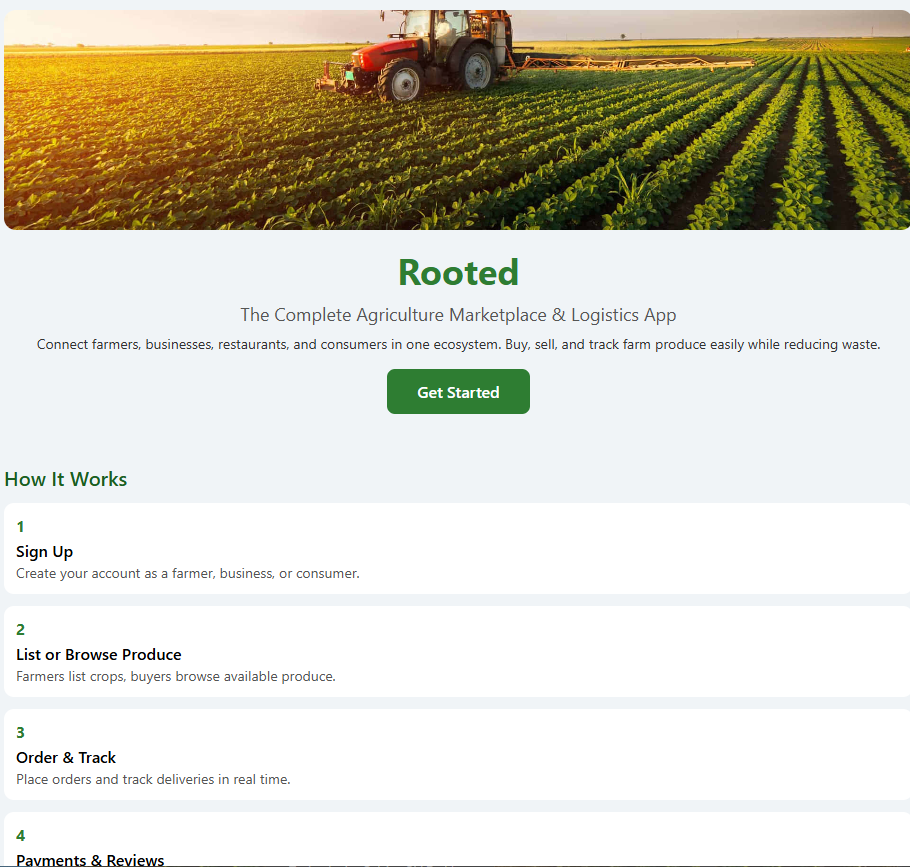The image size is (910, 867).
Task: Click the step number 3 label
Action: click(20, 732)
